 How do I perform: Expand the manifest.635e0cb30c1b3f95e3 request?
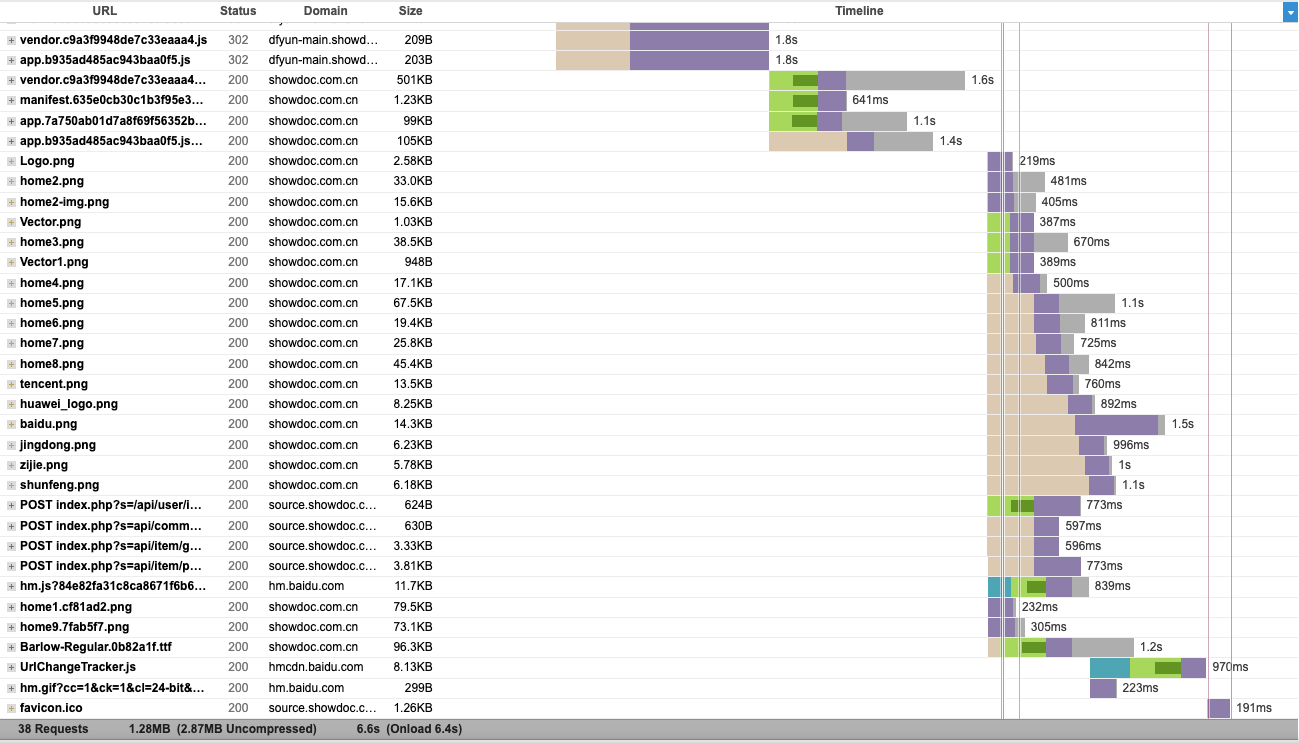click(x=9, y=100)
